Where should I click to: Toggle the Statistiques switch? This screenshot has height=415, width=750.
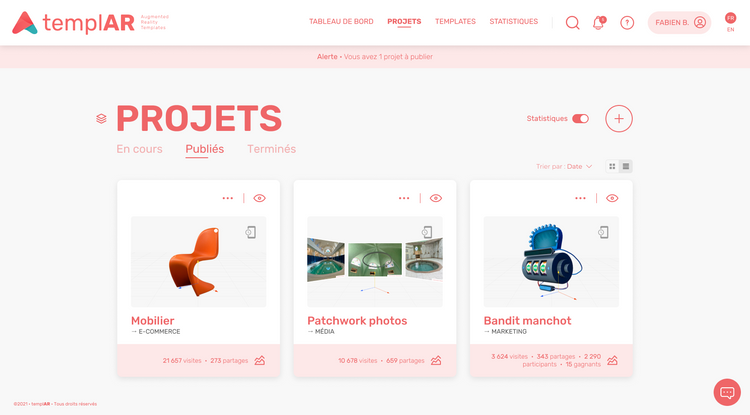coord(581,119)
